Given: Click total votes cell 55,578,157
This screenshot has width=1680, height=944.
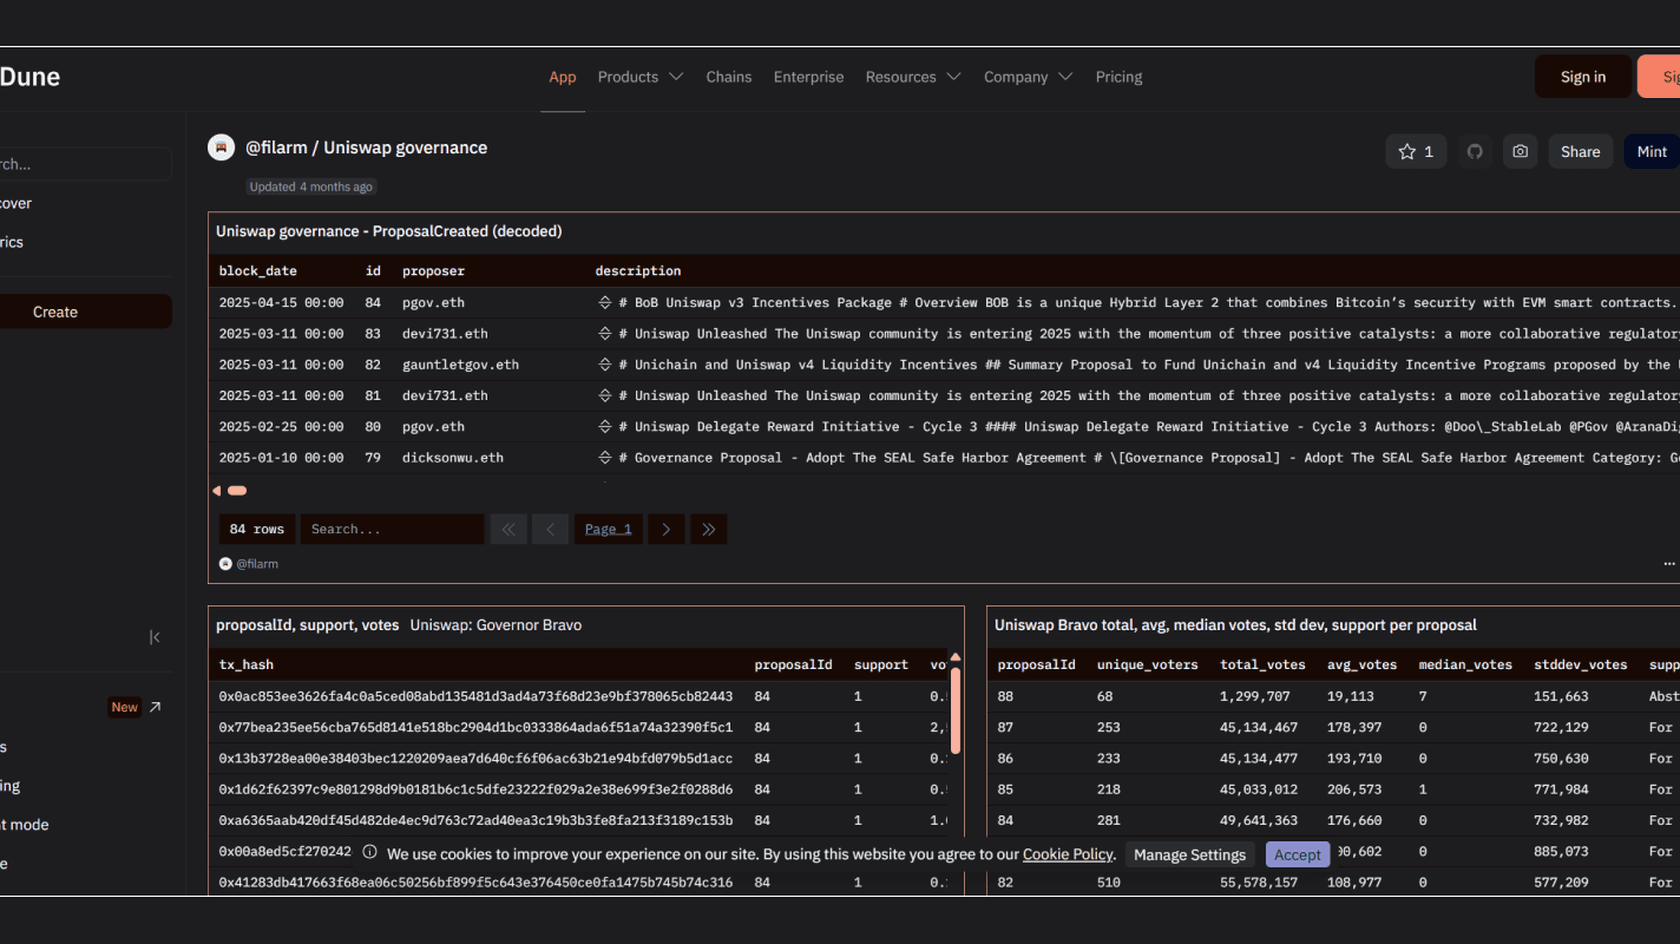Looking at the screenshot, I should (1258, 883).
